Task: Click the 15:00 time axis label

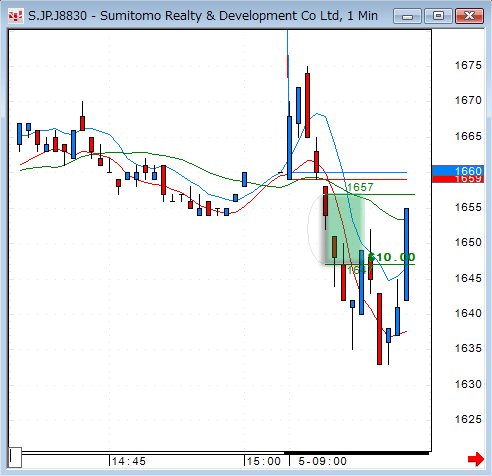Action: point(264,461)
